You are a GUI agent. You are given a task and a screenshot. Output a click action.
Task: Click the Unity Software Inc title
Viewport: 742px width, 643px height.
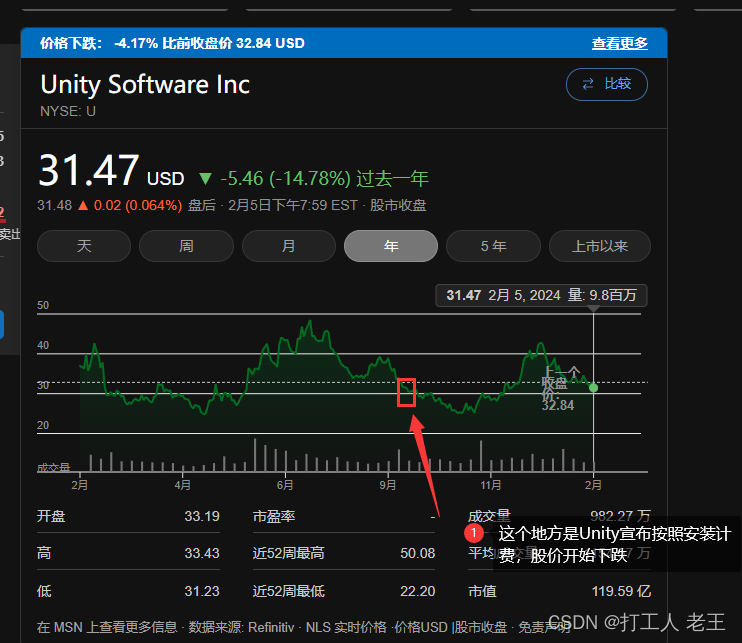(145, 85)
